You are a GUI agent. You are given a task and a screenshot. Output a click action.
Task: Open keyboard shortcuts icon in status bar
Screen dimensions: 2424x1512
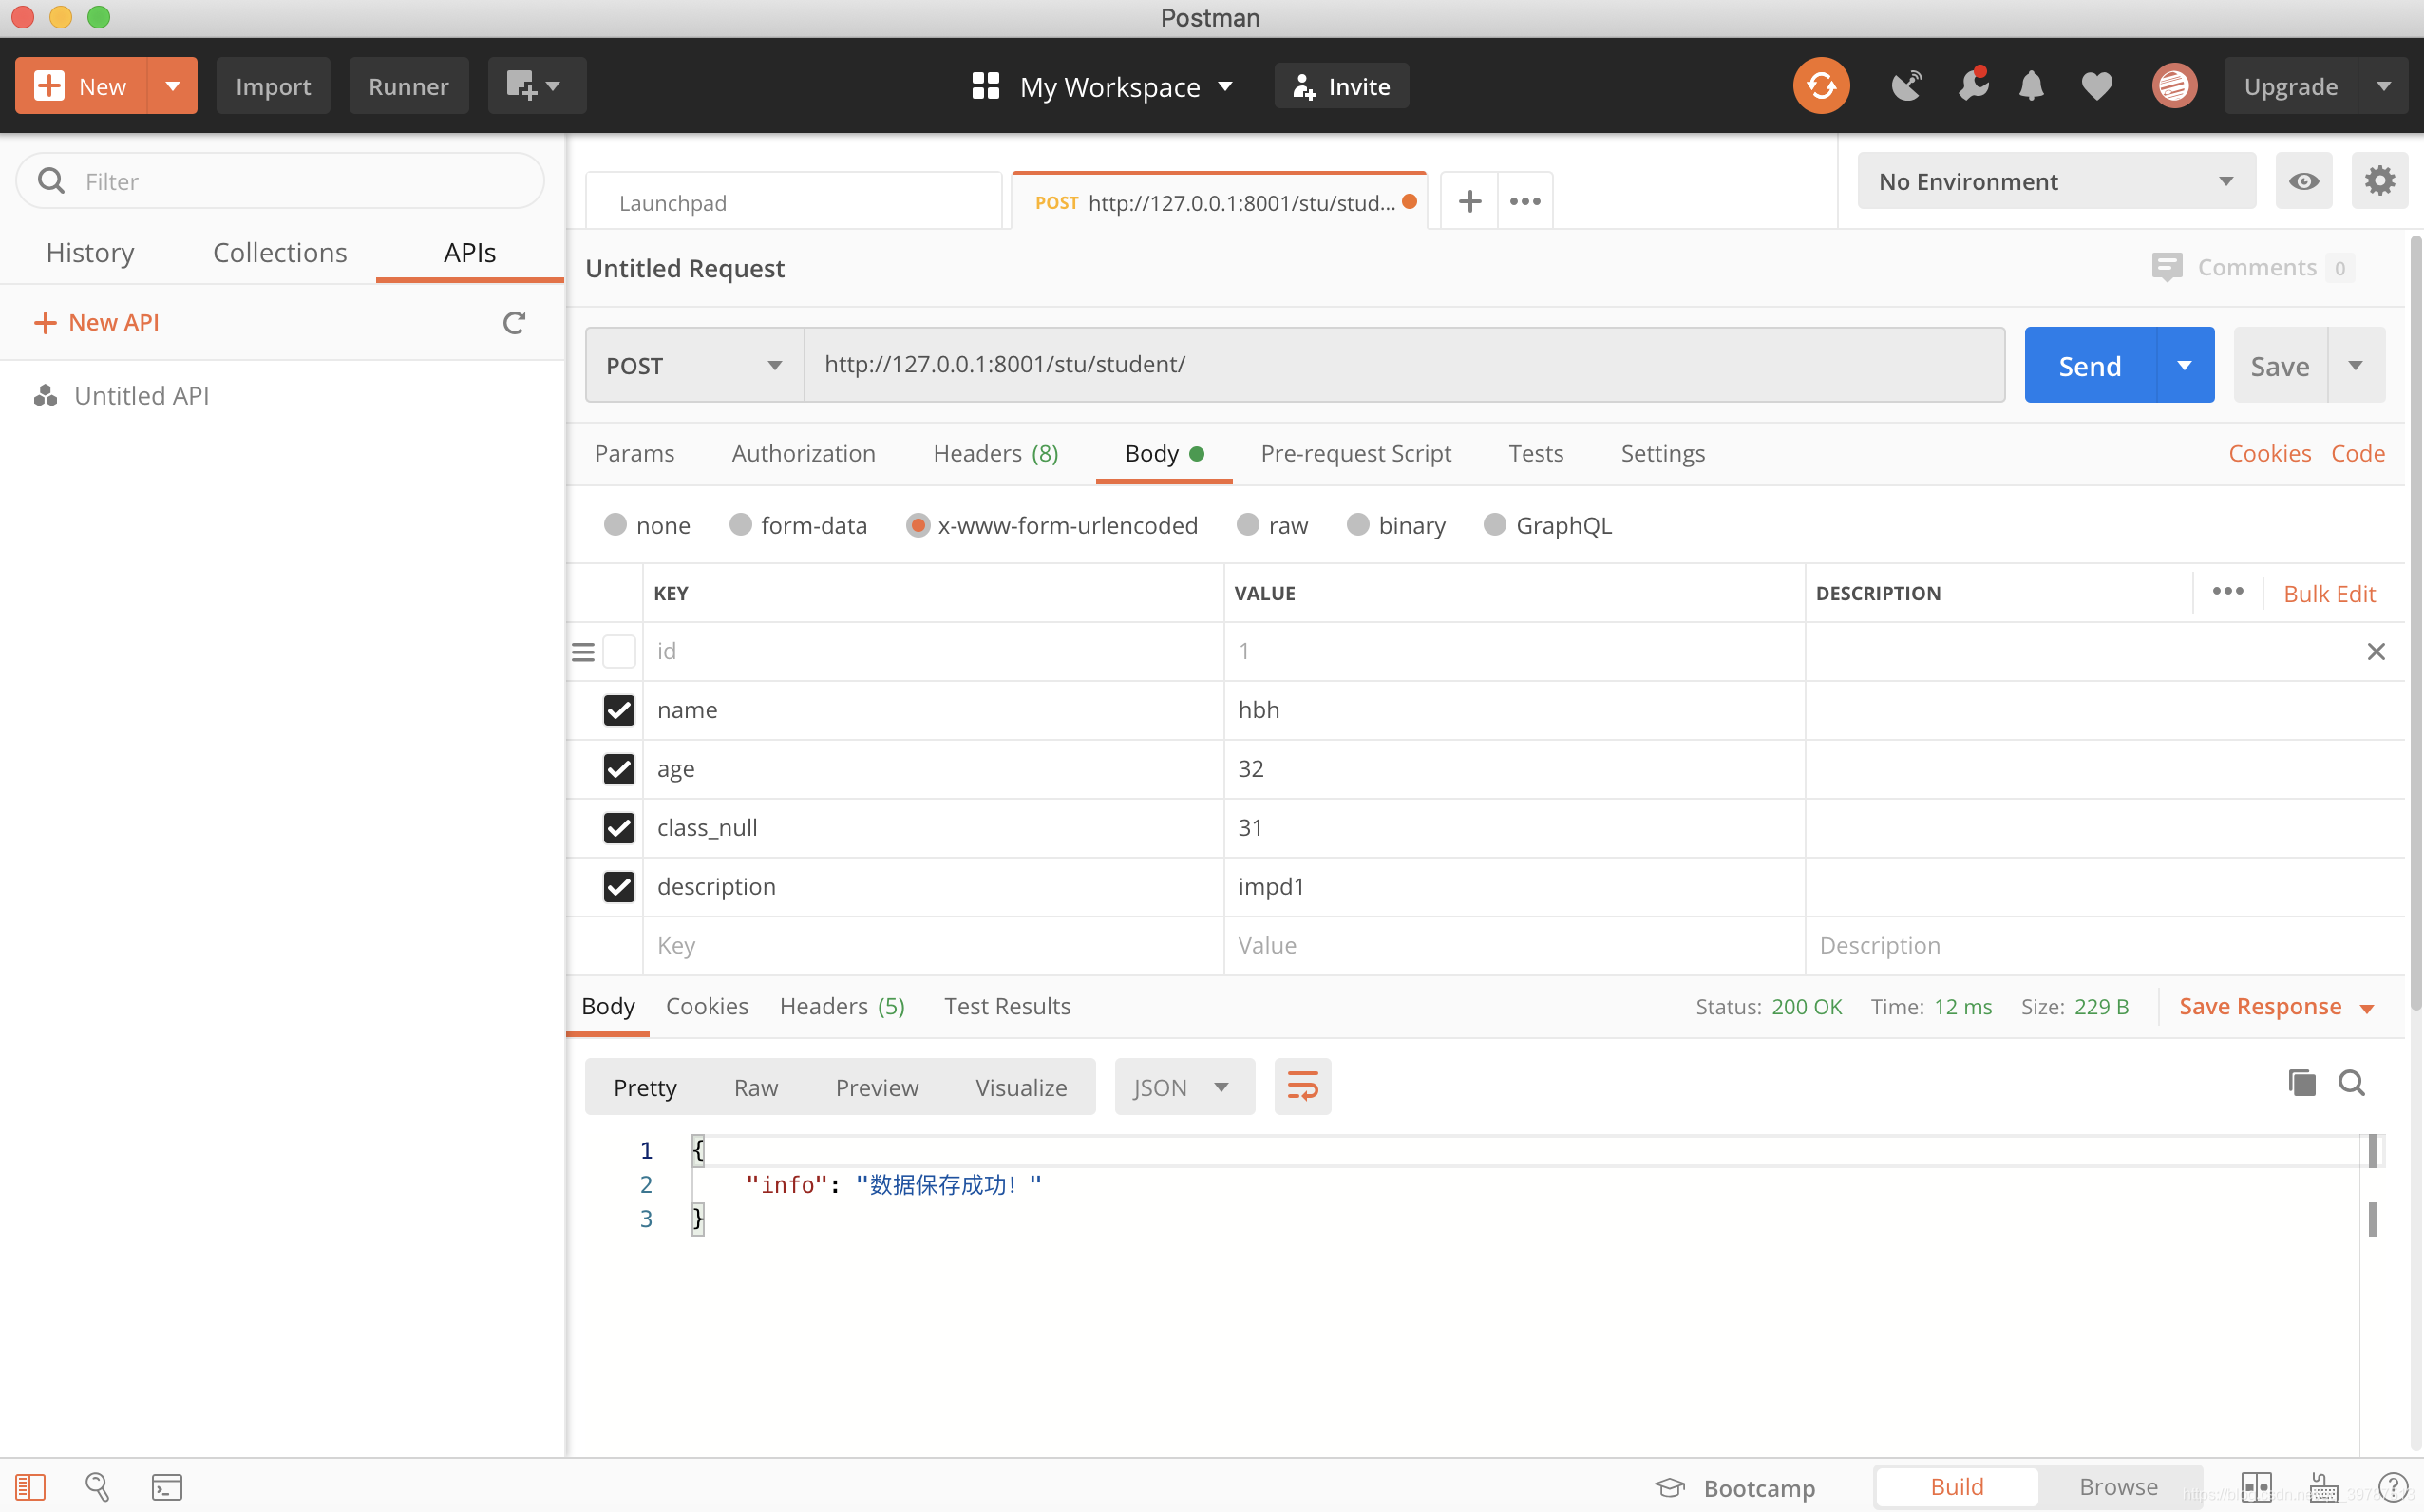(x=2323, y=1487)
